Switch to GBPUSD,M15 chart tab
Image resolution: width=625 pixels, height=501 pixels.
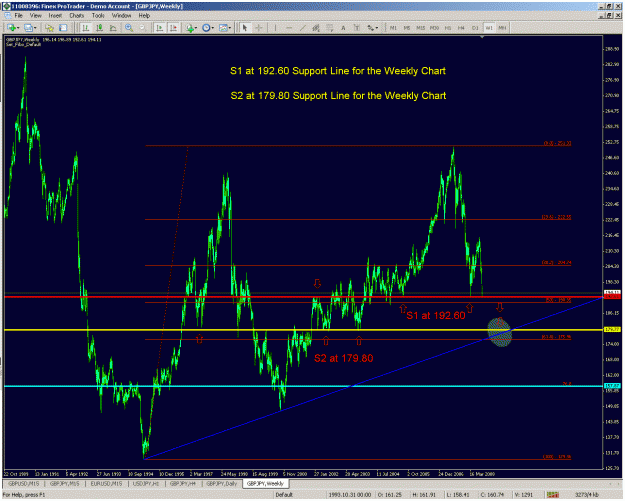(24, 484)
